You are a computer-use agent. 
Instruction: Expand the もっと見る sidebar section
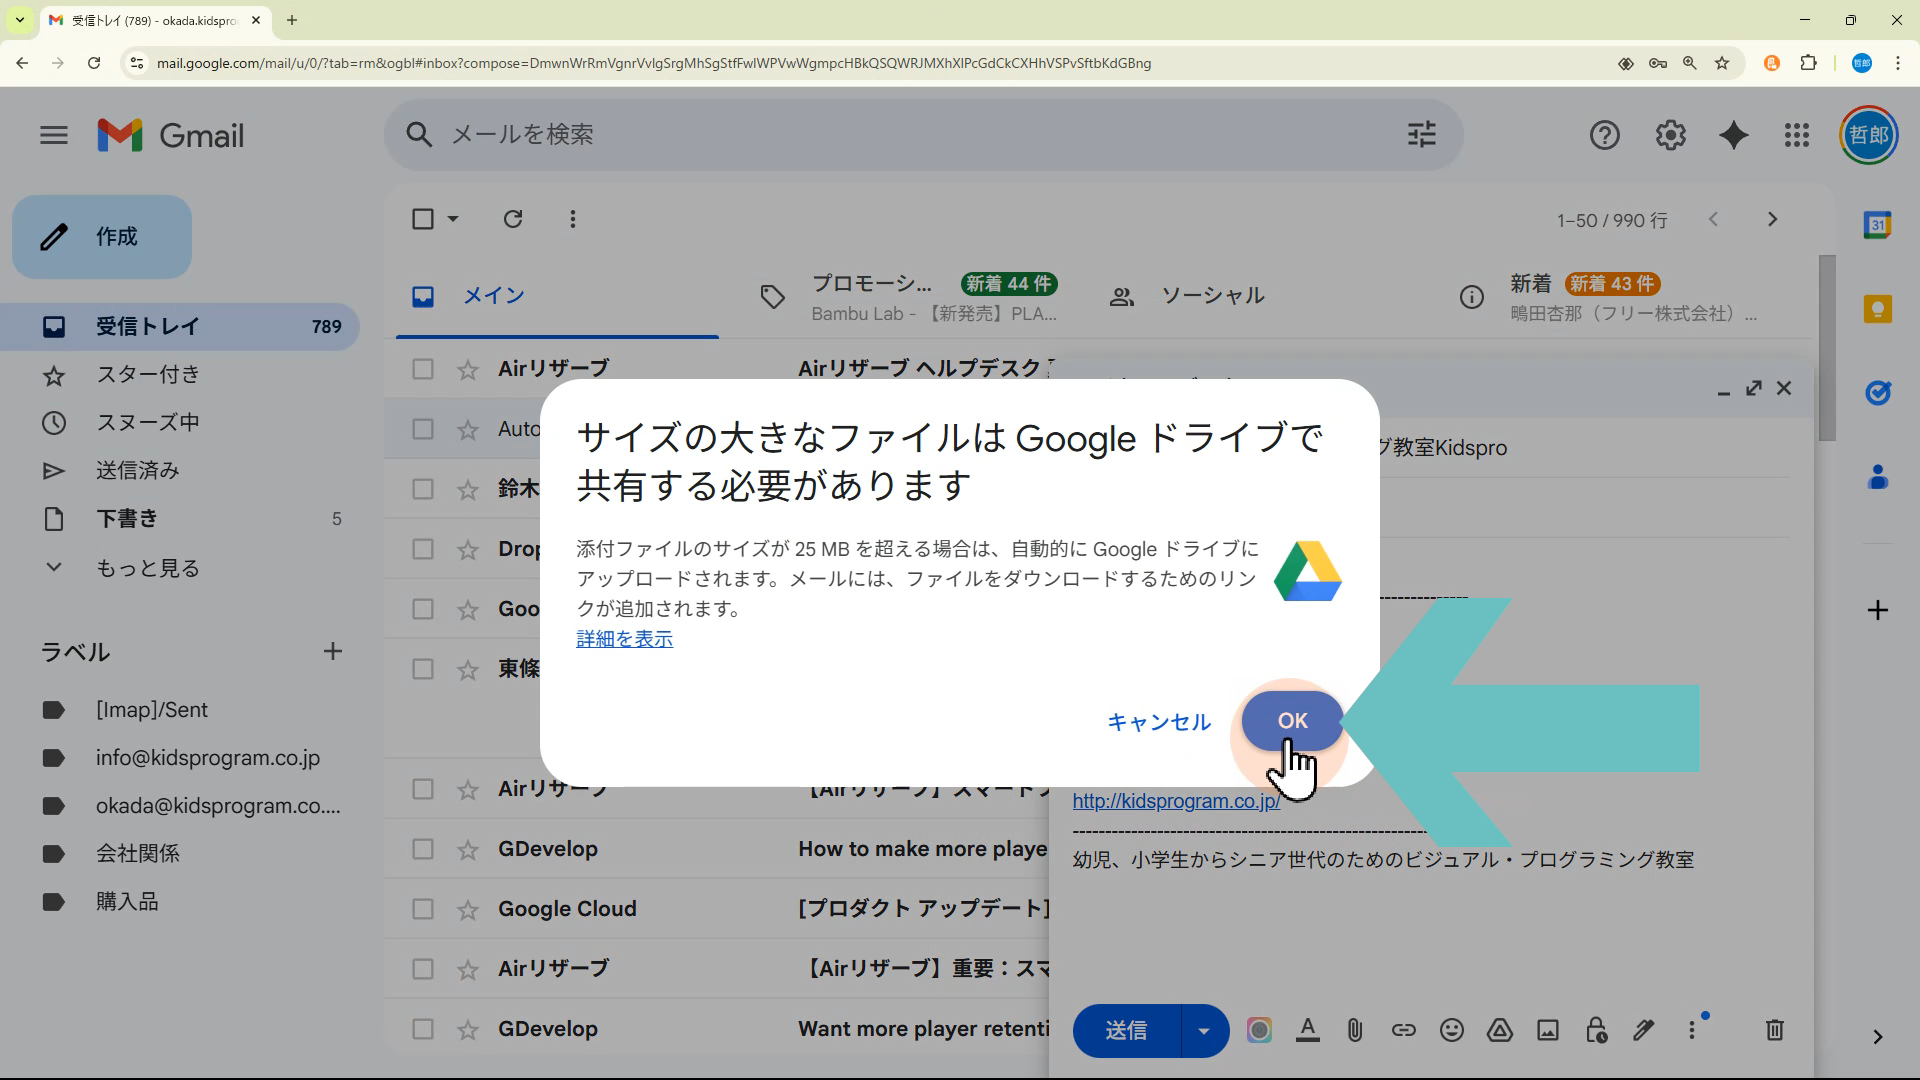(x=147, y=568)
